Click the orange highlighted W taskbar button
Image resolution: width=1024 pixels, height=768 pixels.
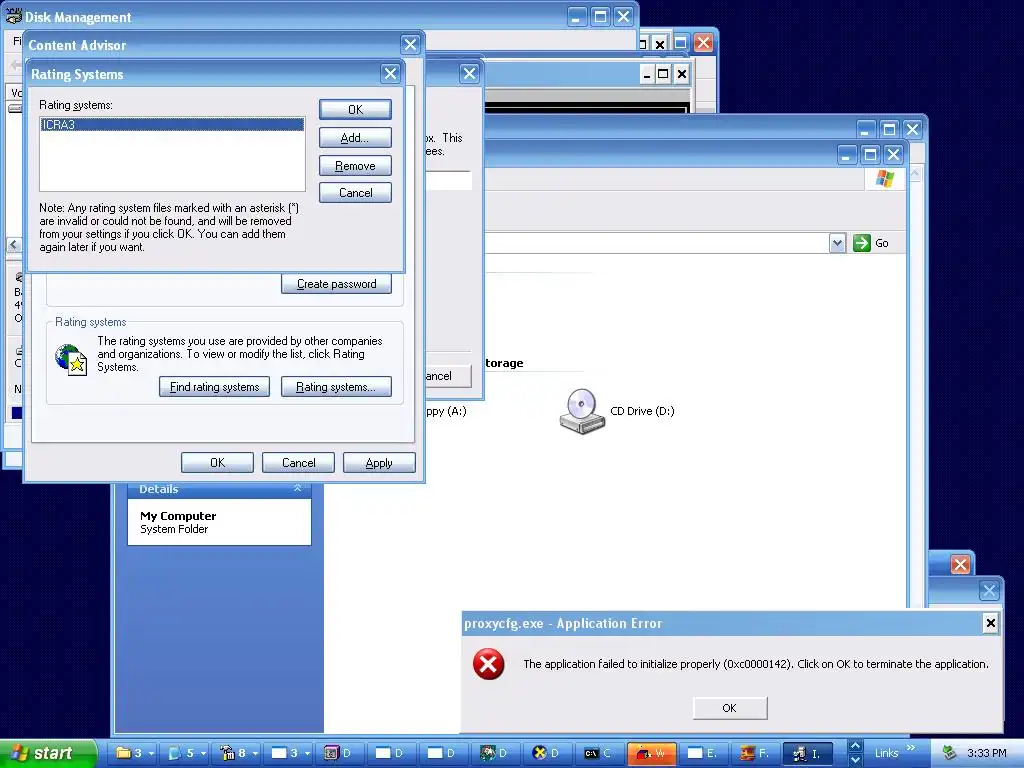(650, 753)
